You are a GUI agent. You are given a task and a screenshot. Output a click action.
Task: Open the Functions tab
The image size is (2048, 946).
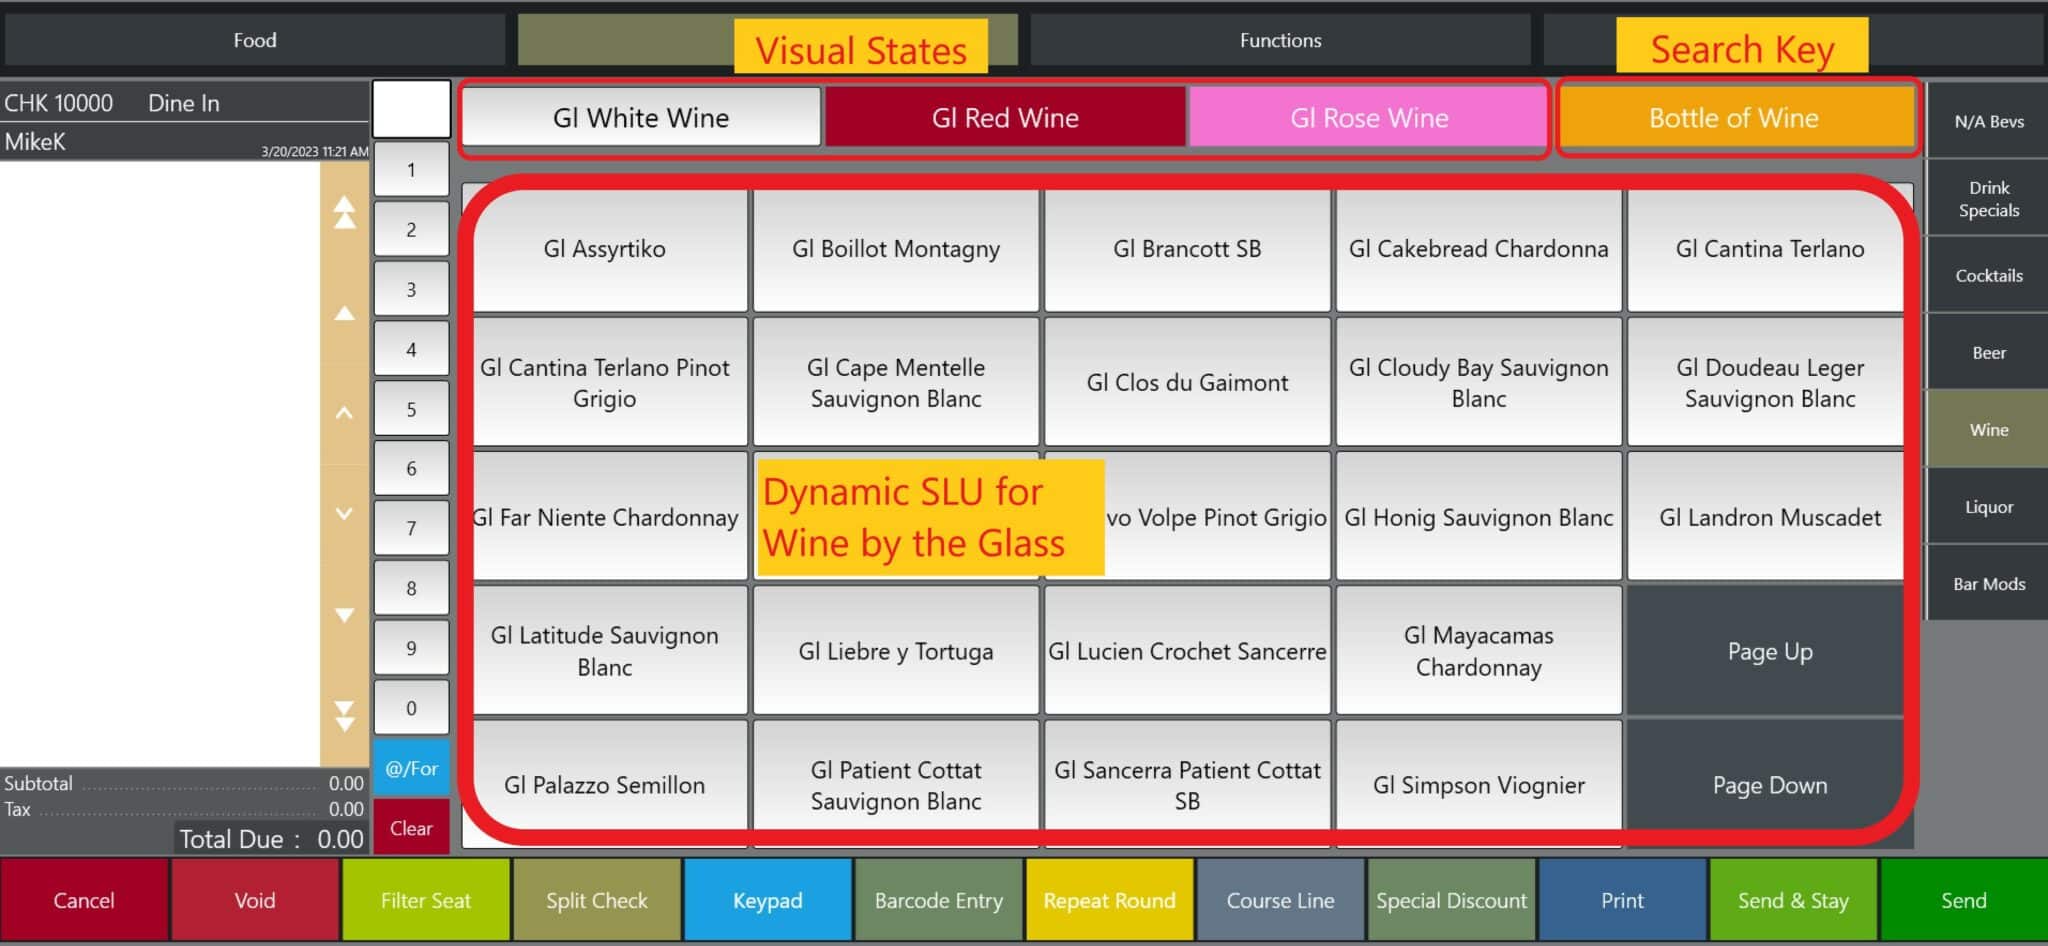(x=1280, y=40)
